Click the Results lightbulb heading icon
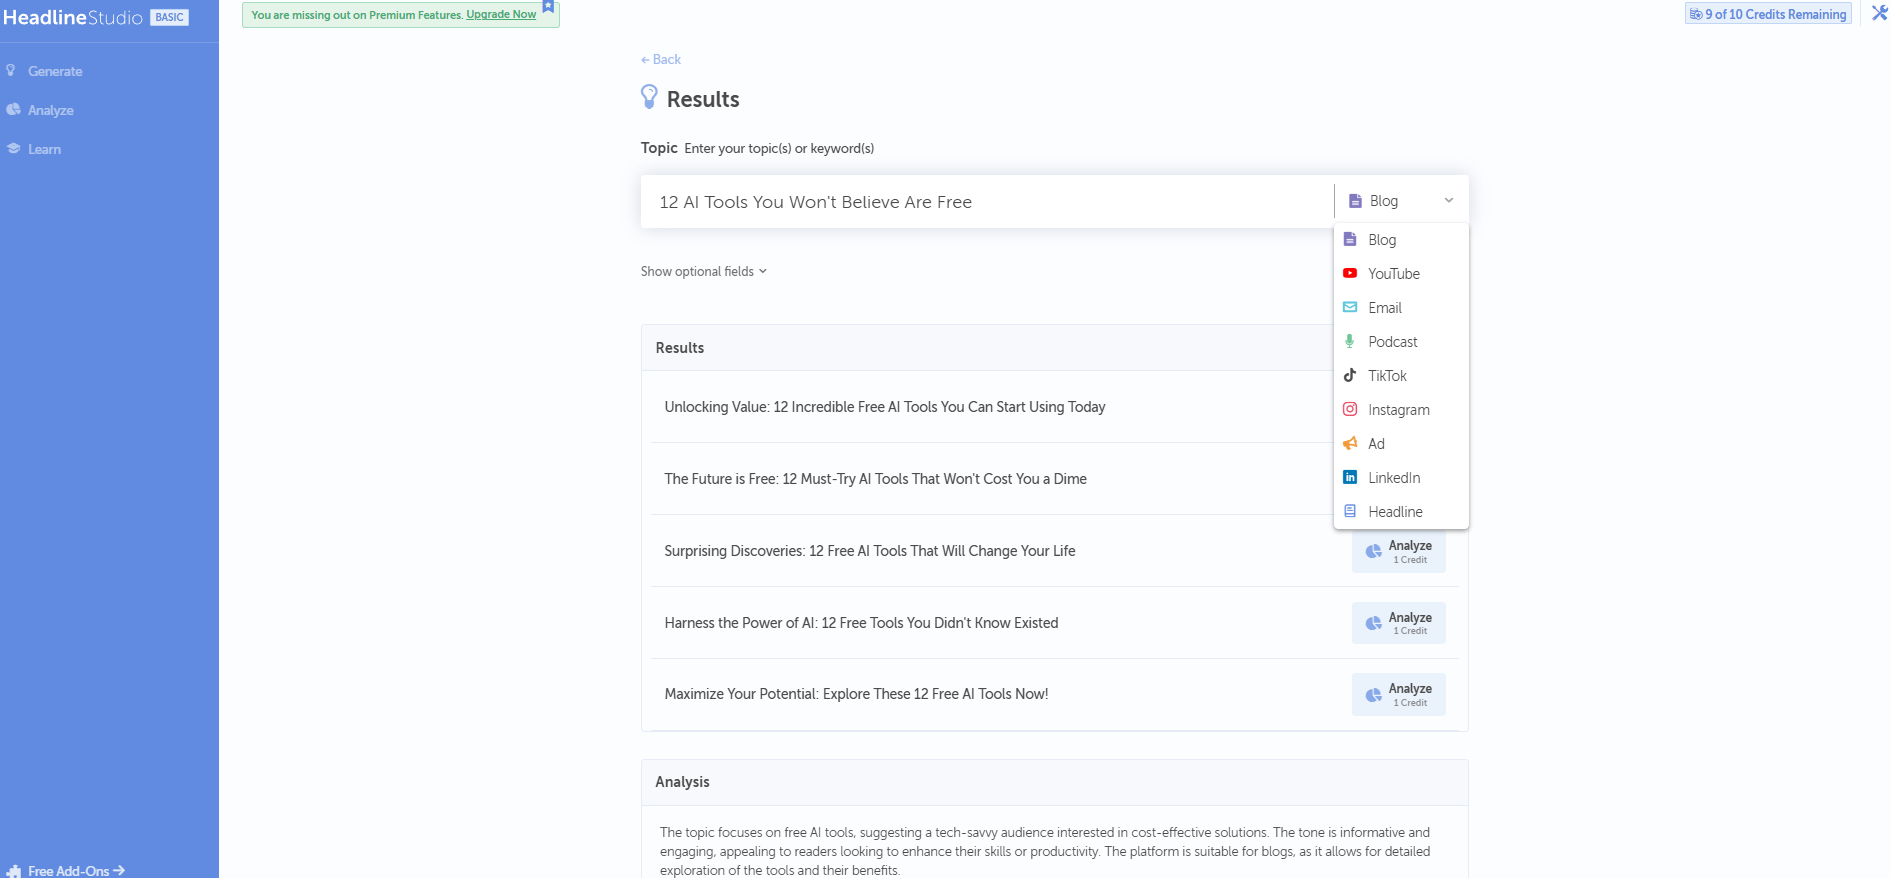1891x878 pixels. [649, 97]
